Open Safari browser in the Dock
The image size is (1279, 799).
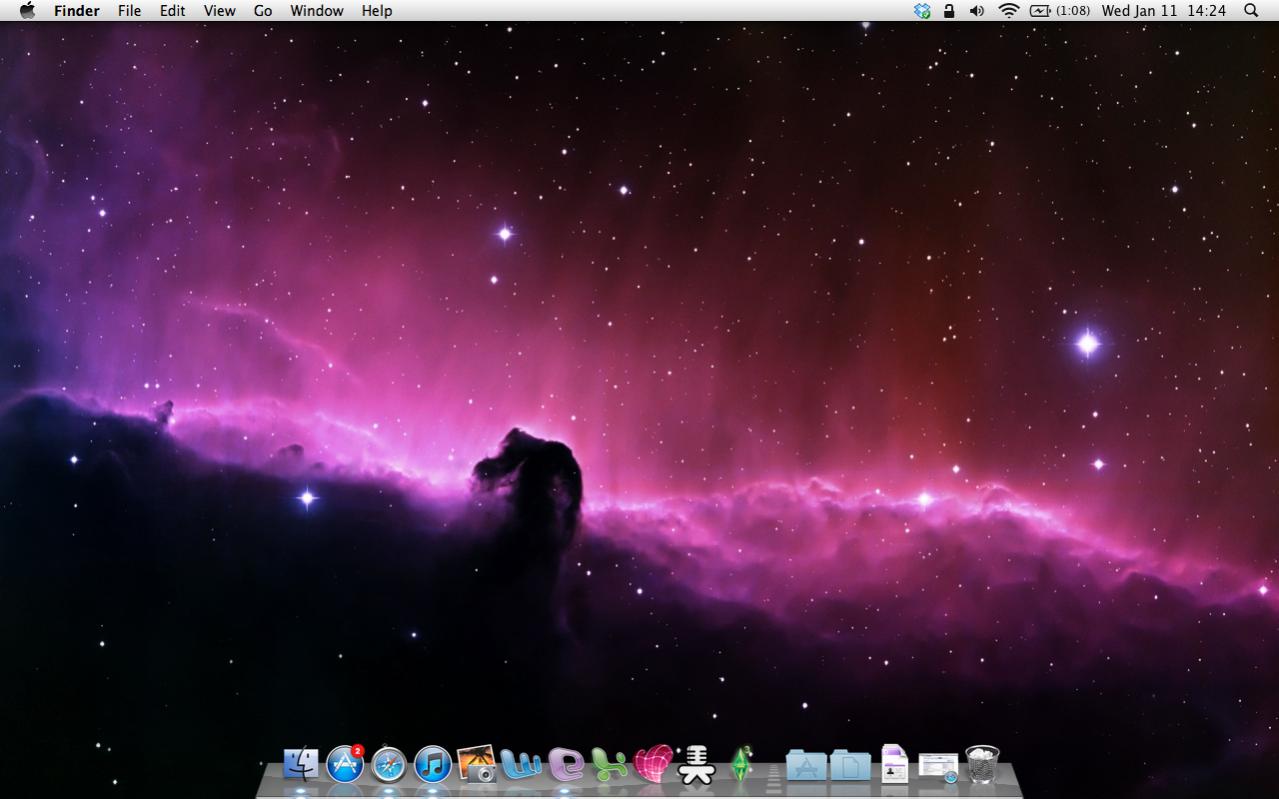(389, 765)
